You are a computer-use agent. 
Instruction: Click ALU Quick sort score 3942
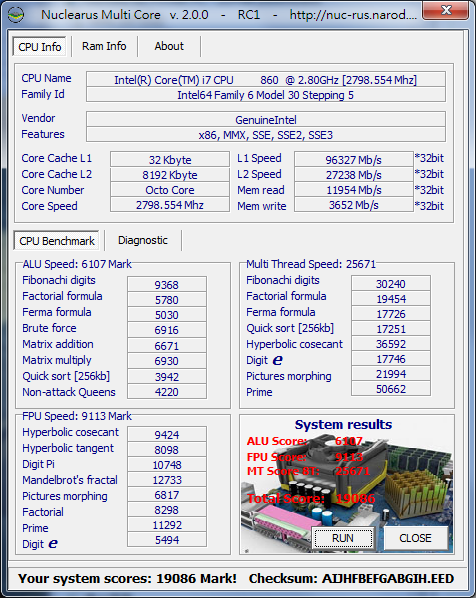pyautogui.click(x=167, y=376)
